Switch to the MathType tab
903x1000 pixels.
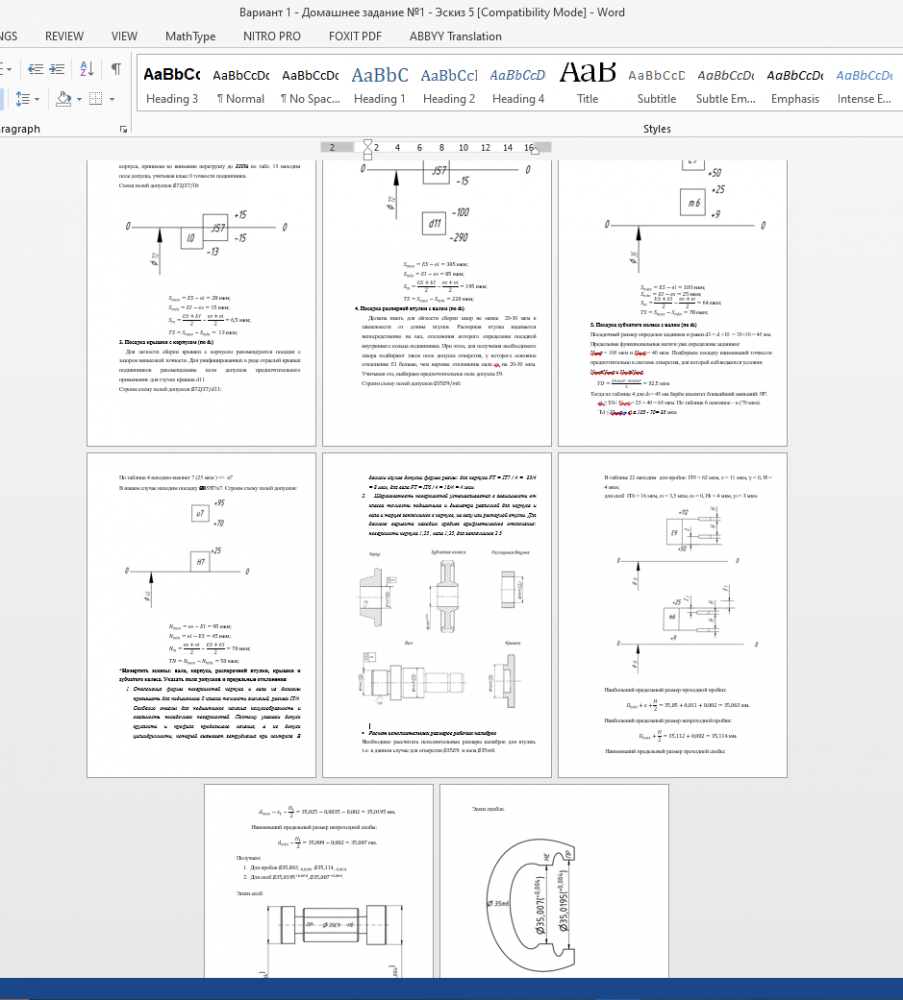(190, 36)
